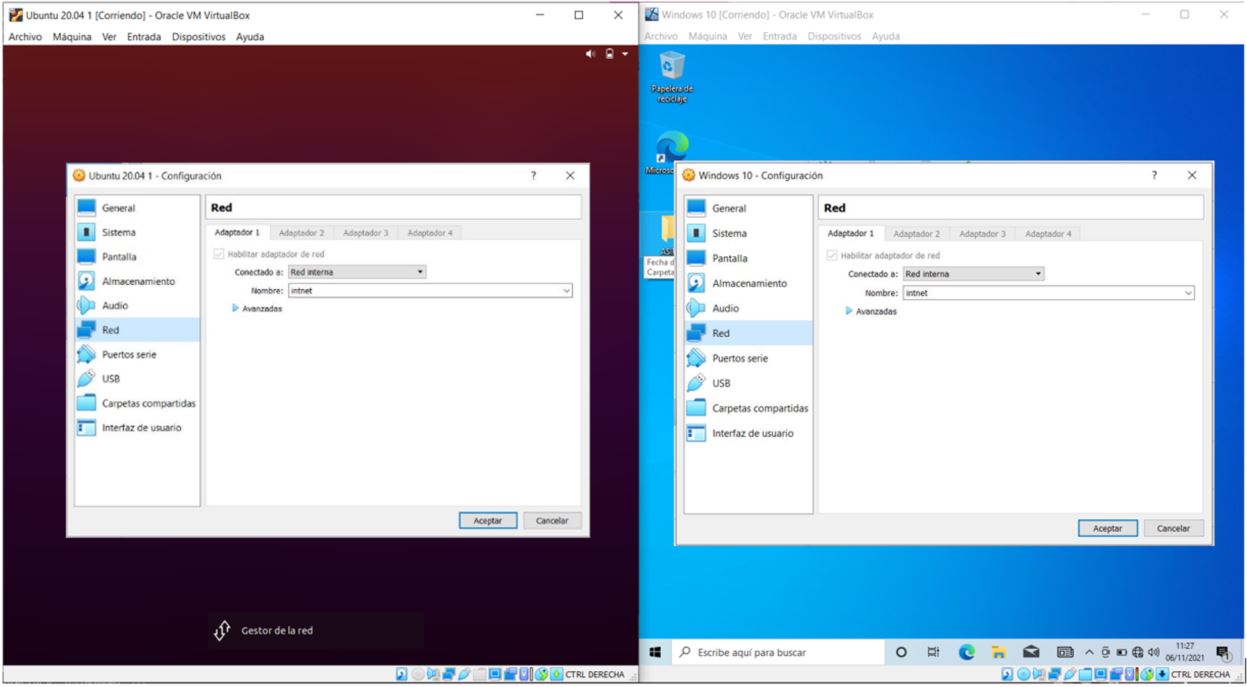Click the Ubuntu top bar volume icon
Viewport: 1247px width, 687px height.
click(x=590, y=53)
